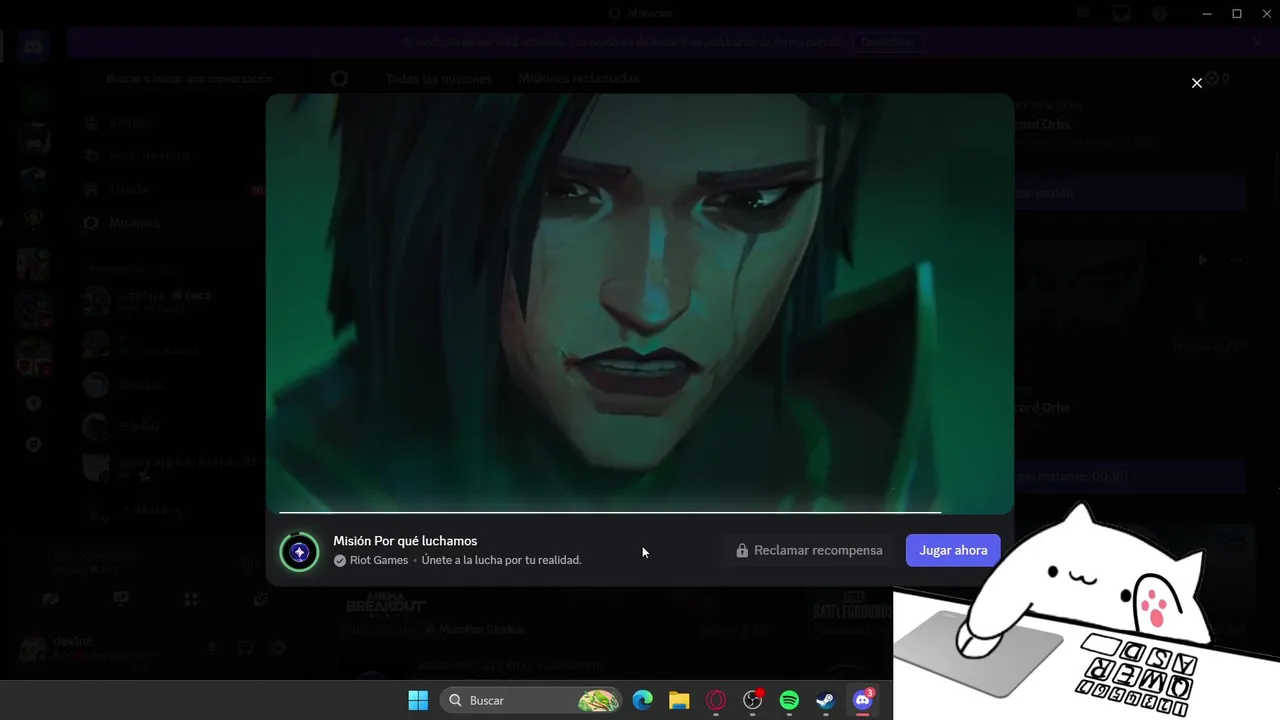Click the mission video player

coord(640,303)
